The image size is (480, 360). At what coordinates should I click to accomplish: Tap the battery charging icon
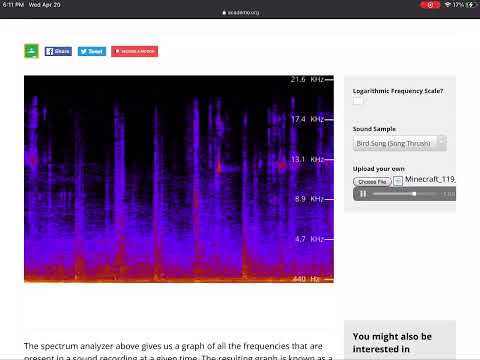470,5
